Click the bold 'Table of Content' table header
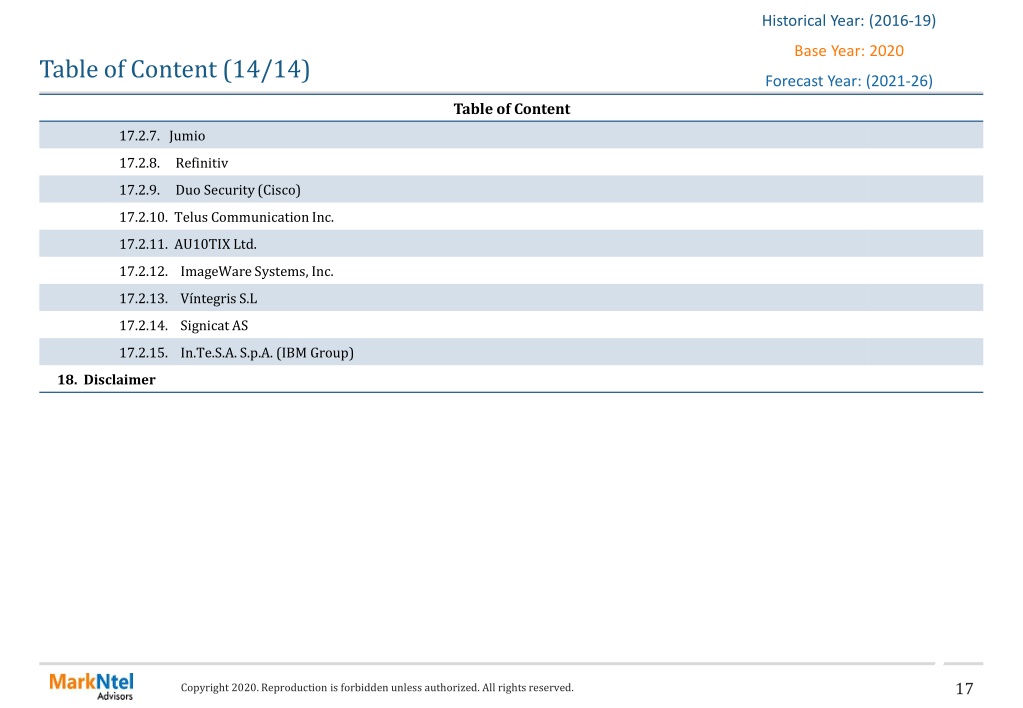Image resolution: width=1023 pixels, height=708 pixels. pyautogui.click(x=512, y=109)
